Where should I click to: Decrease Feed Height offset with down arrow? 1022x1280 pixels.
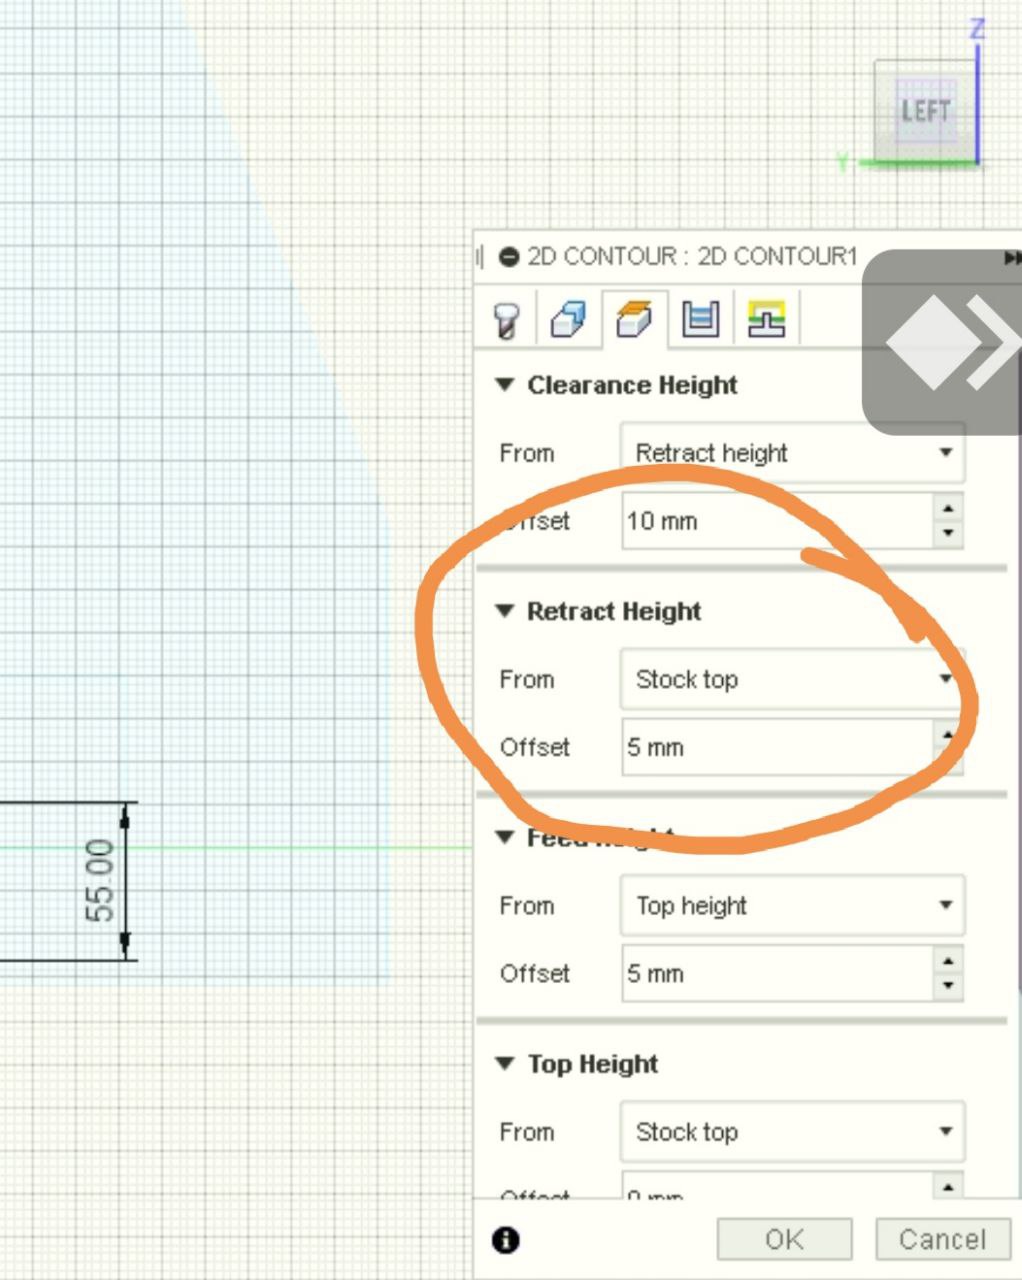pos(948,986)
